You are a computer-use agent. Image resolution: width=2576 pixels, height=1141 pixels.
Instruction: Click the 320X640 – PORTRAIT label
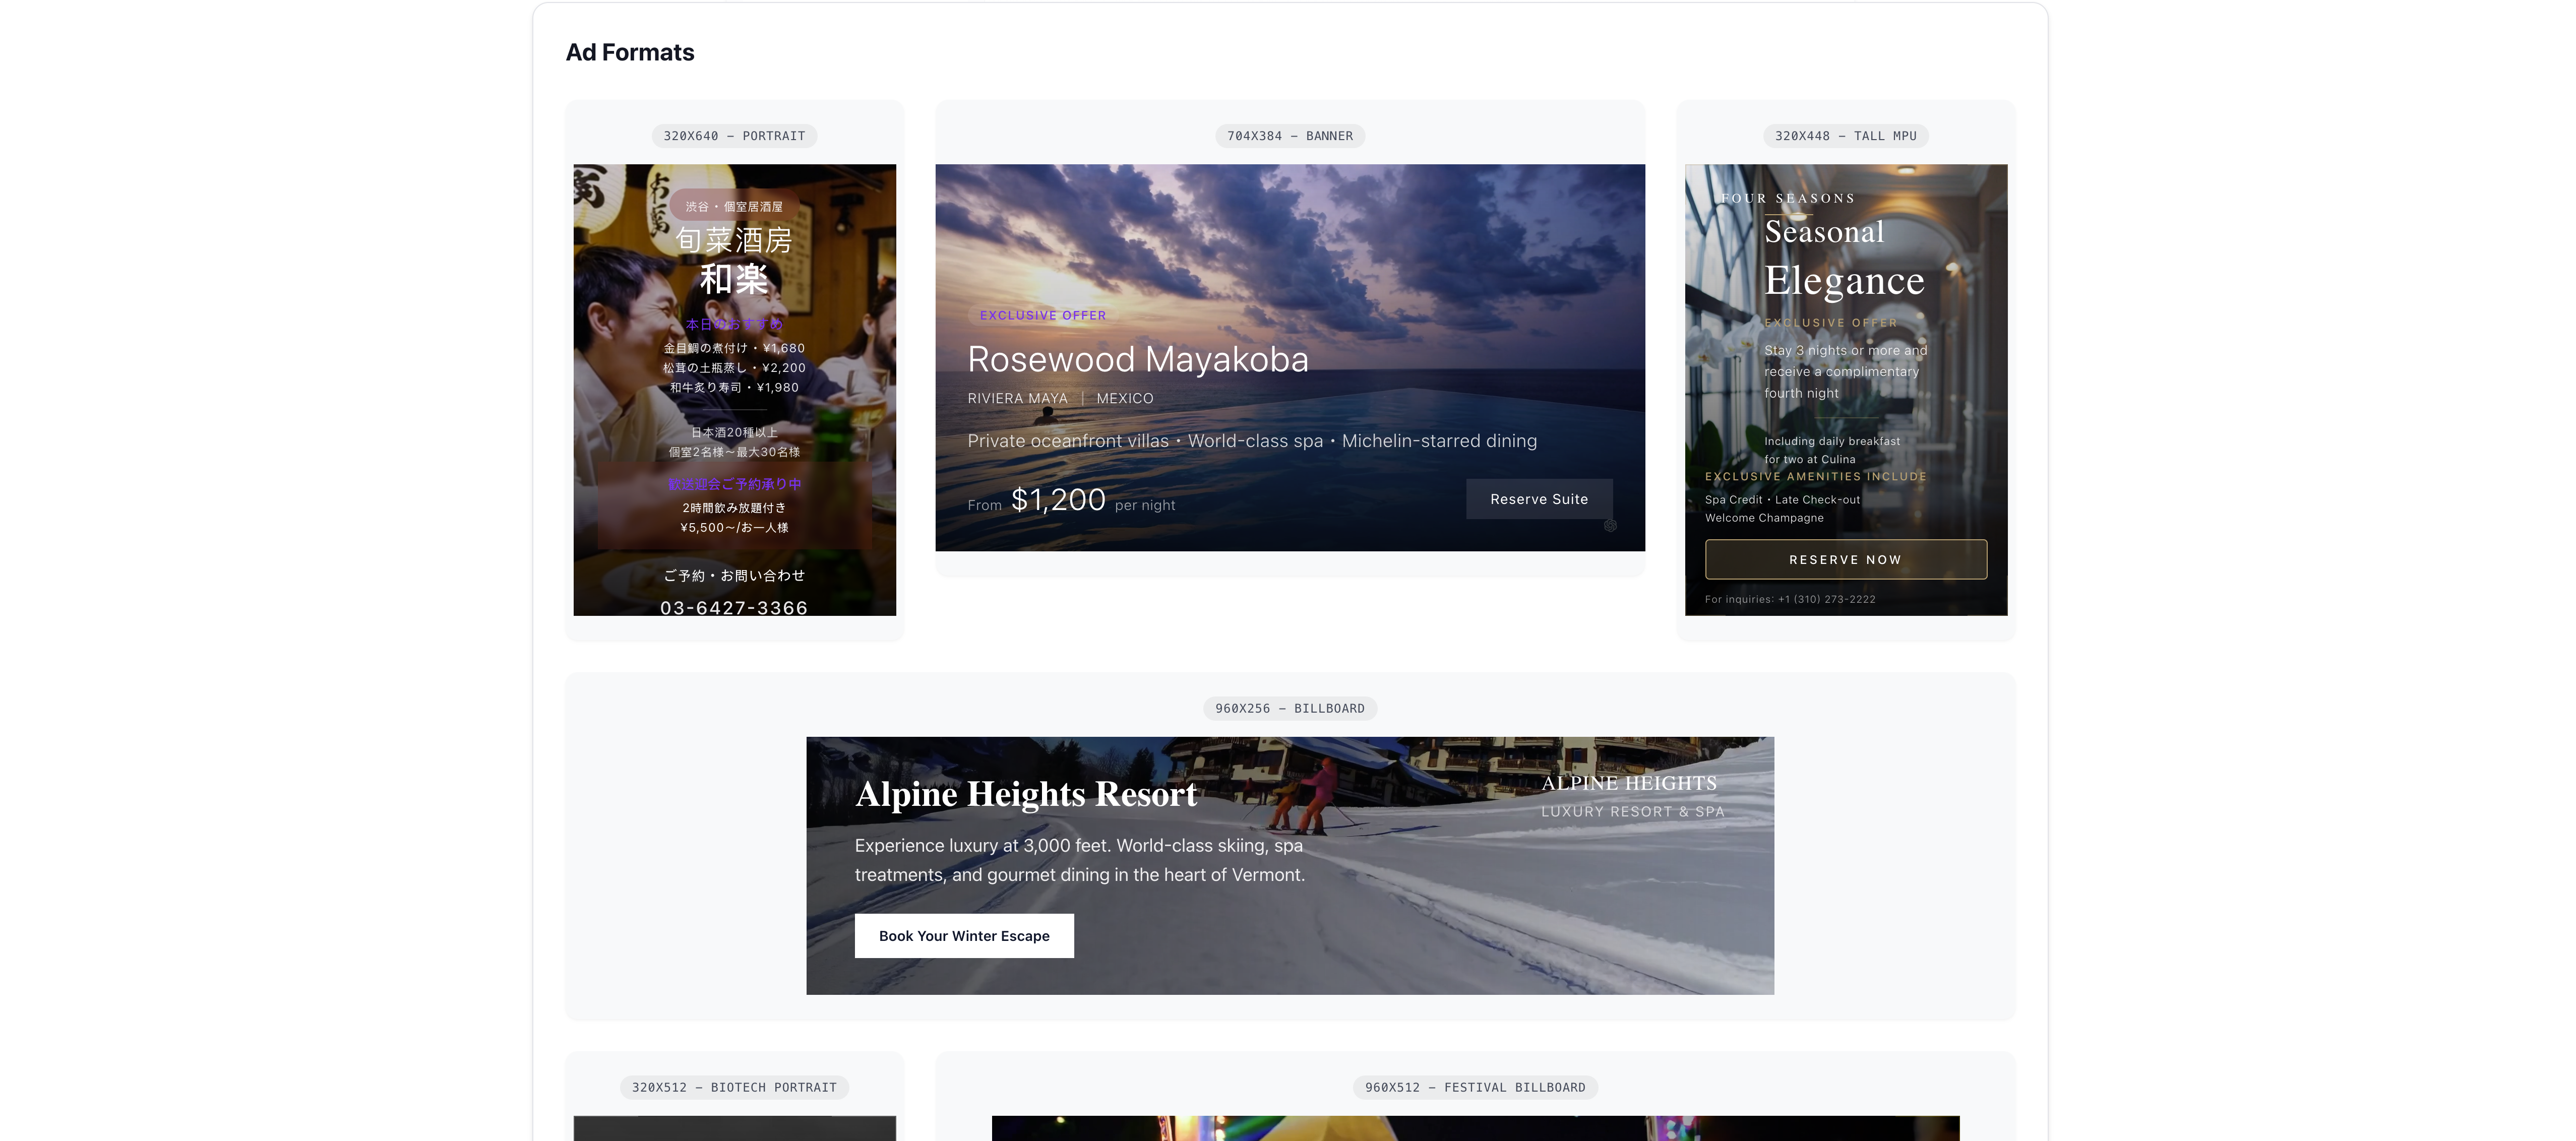point(734,136)
